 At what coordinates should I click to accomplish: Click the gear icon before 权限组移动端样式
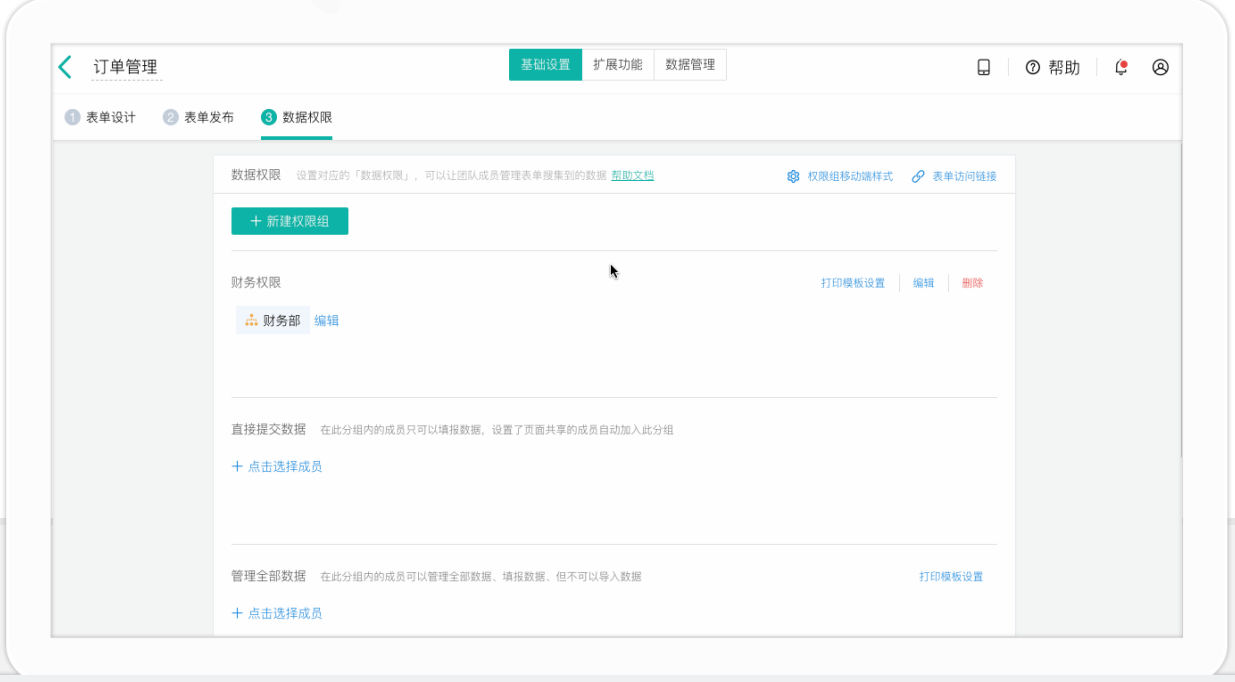pos(789,175)
